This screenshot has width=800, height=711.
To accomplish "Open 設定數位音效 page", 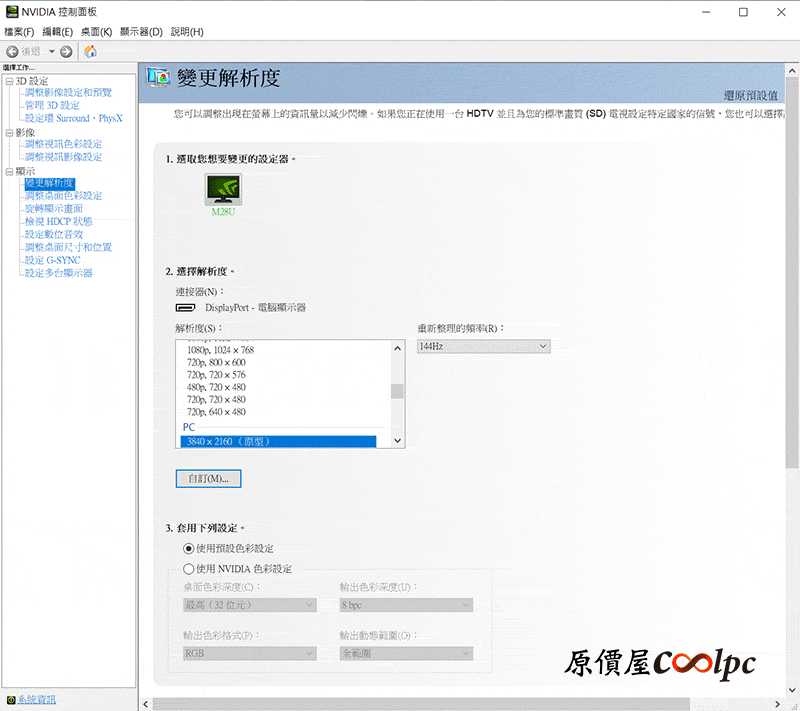I will pyautogui.click(x=54, y=234).
